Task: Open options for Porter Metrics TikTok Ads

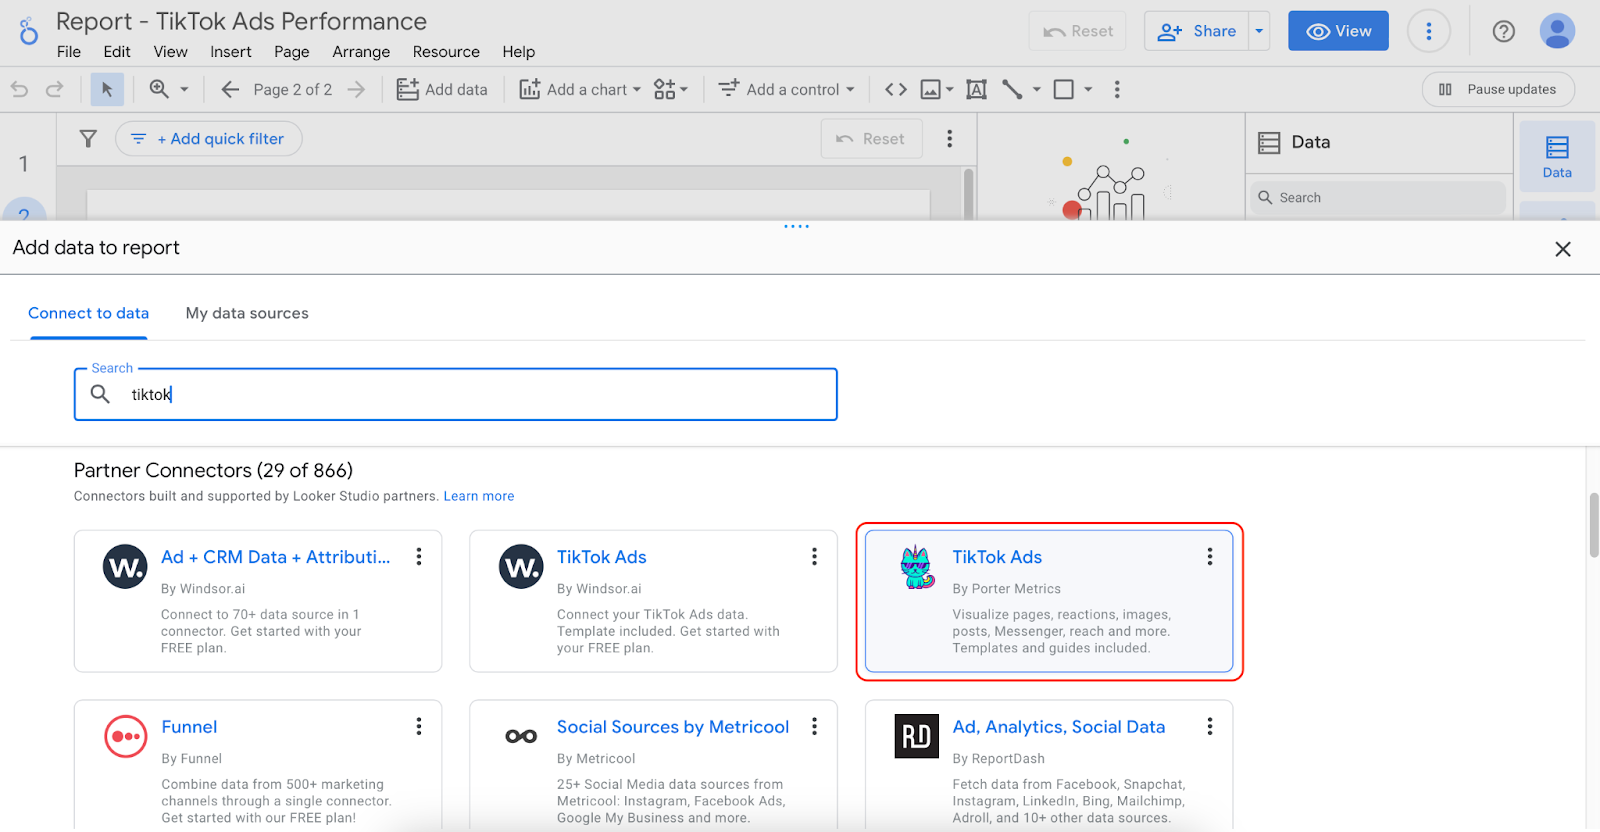Action: pyautogui.click(x=1210, y=557)
